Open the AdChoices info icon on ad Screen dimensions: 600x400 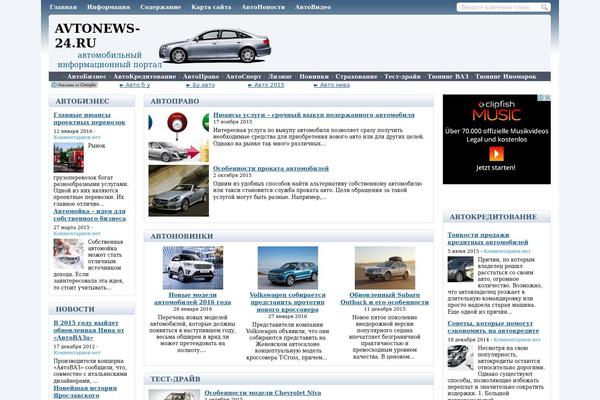point(541,98)
